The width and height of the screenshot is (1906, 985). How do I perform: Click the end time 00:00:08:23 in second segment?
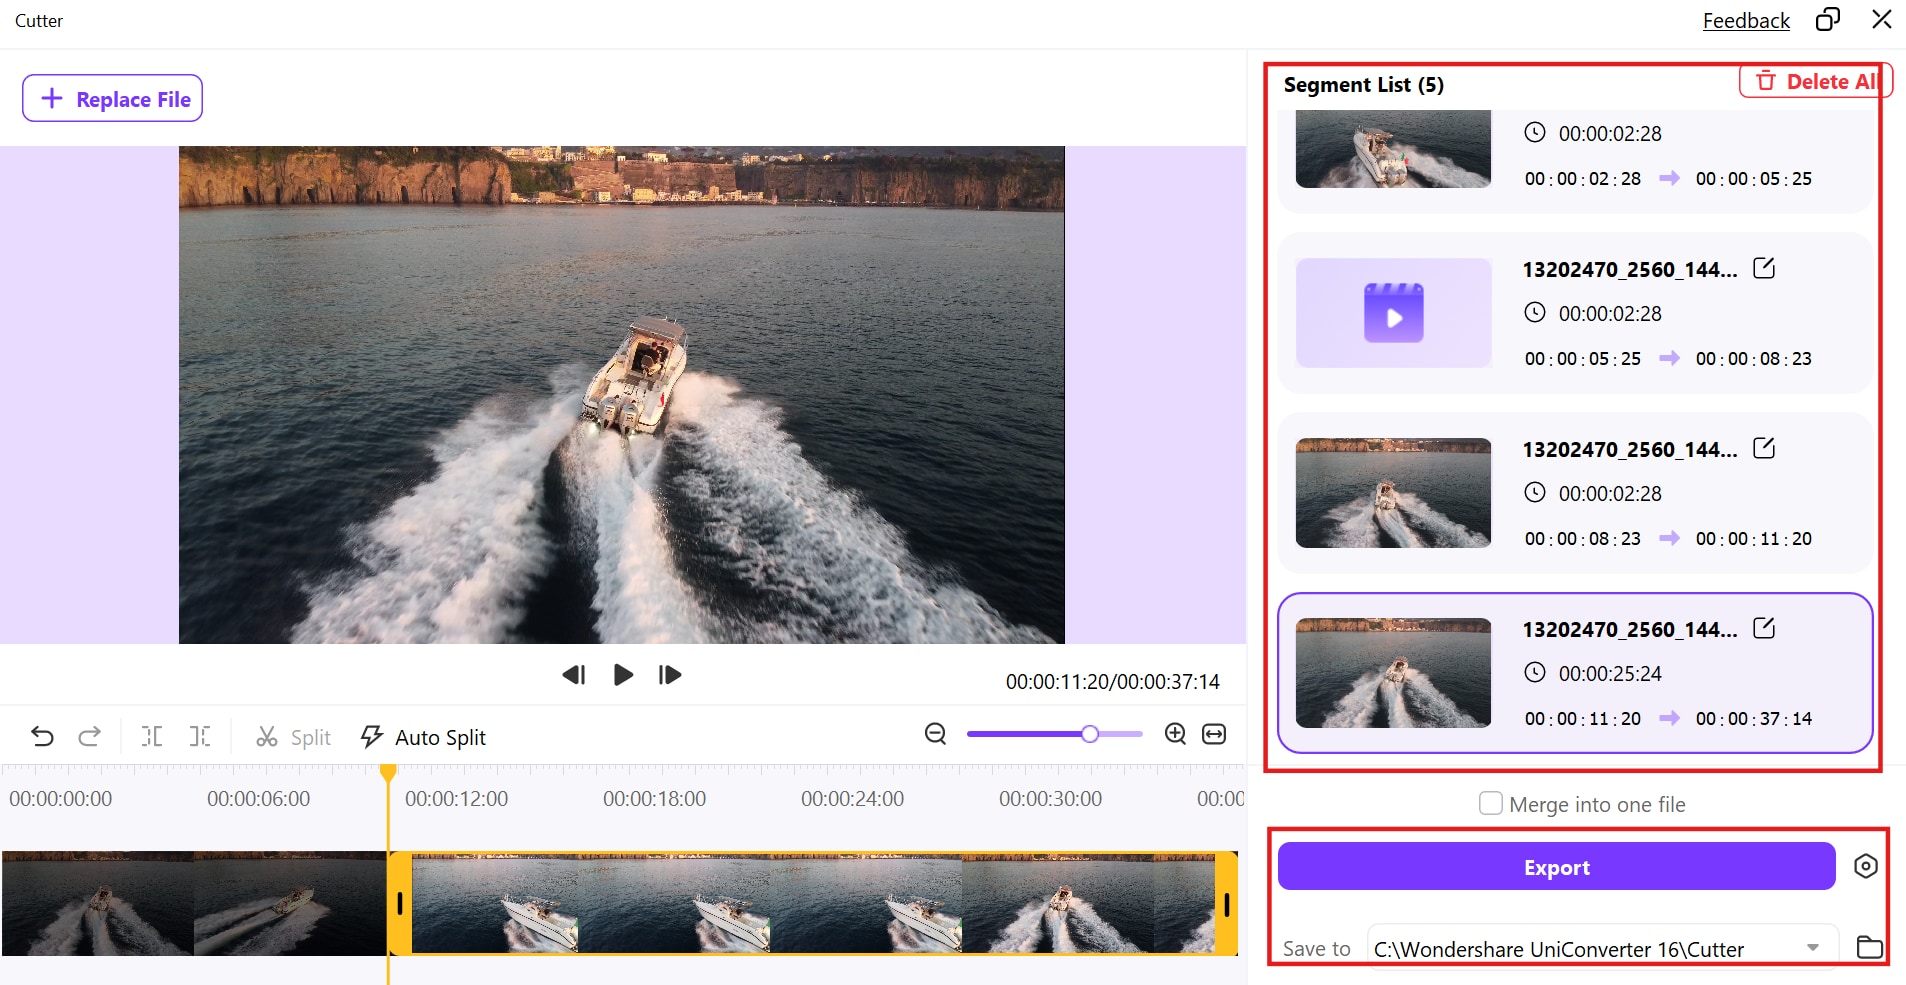click(x=1754, y=358)
